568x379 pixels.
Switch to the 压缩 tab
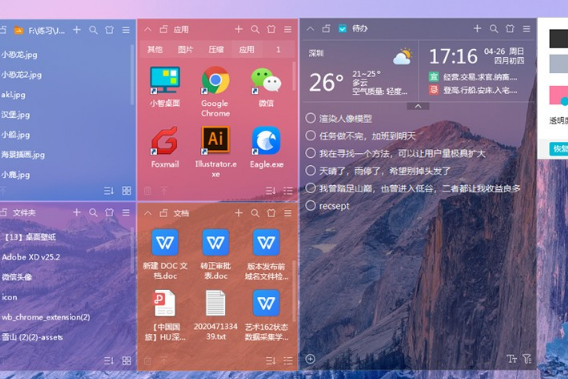coord(216,50)
